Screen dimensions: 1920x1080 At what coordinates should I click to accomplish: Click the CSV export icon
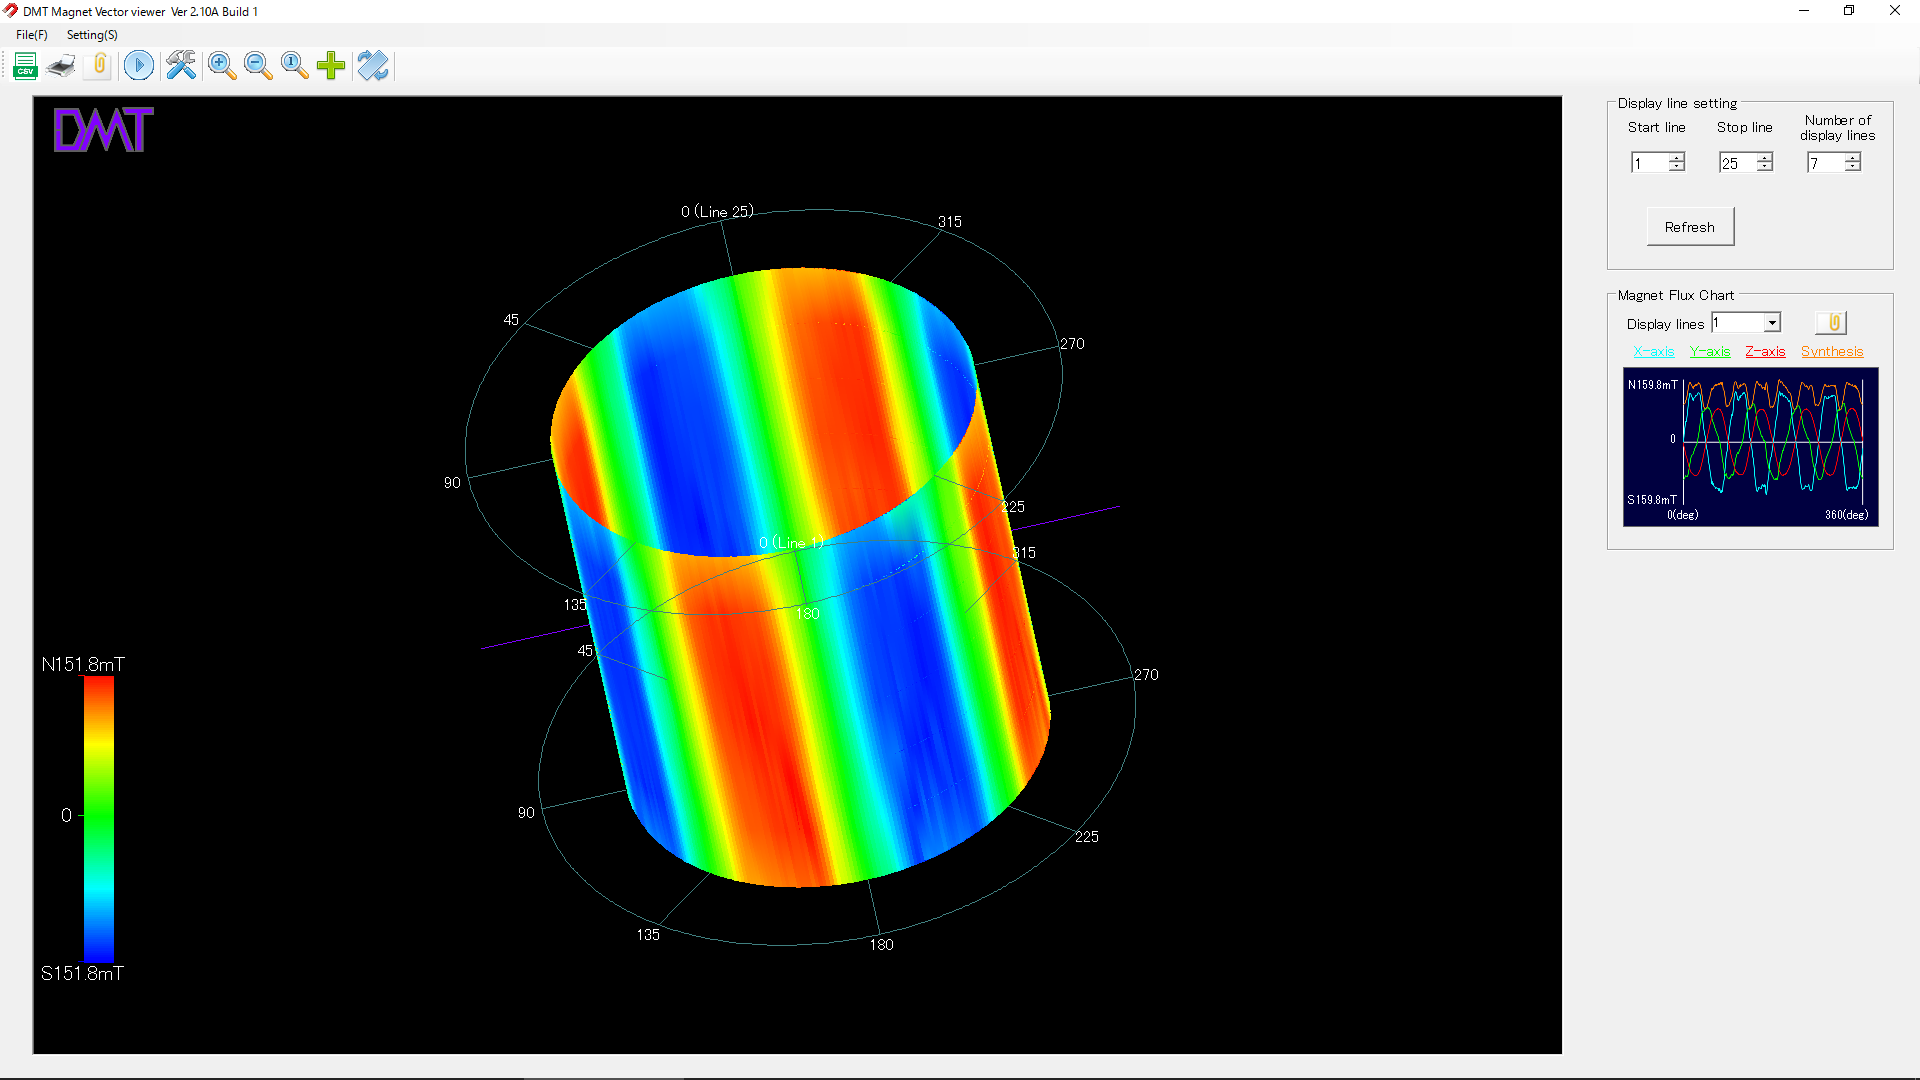tap(26, 66)
